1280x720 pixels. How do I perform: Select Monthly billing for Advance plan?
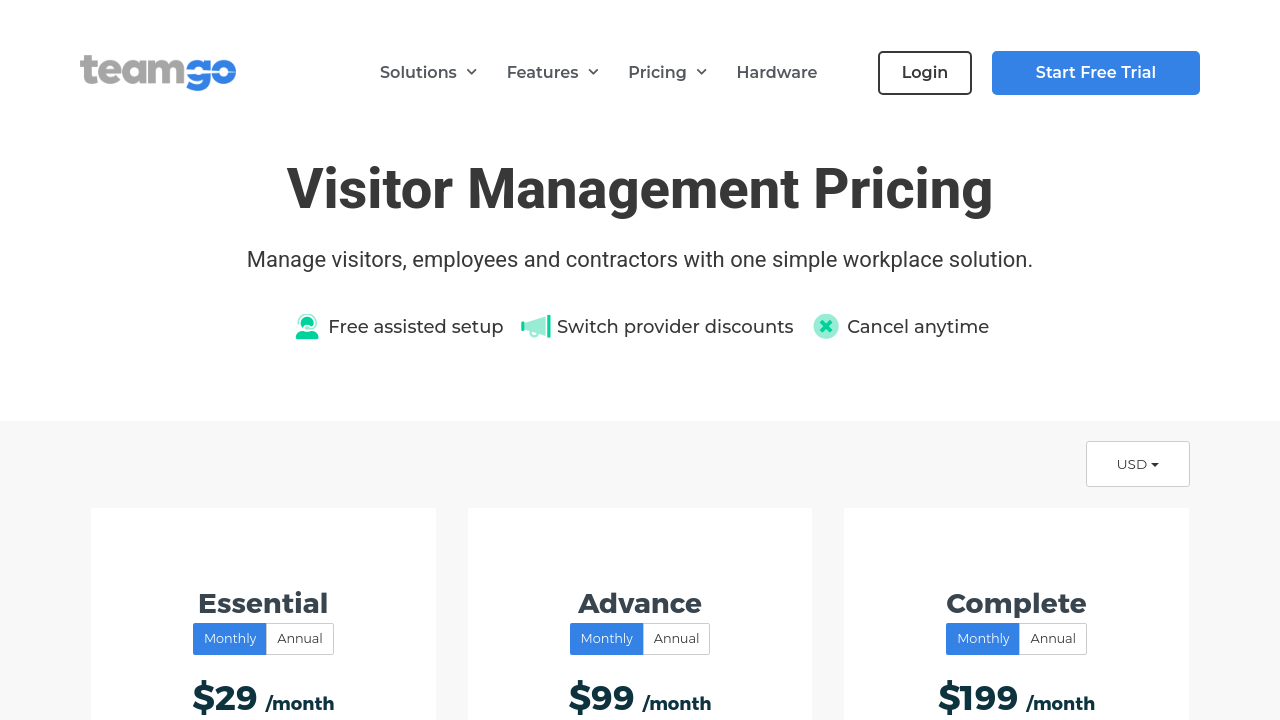tap(606, 639)
